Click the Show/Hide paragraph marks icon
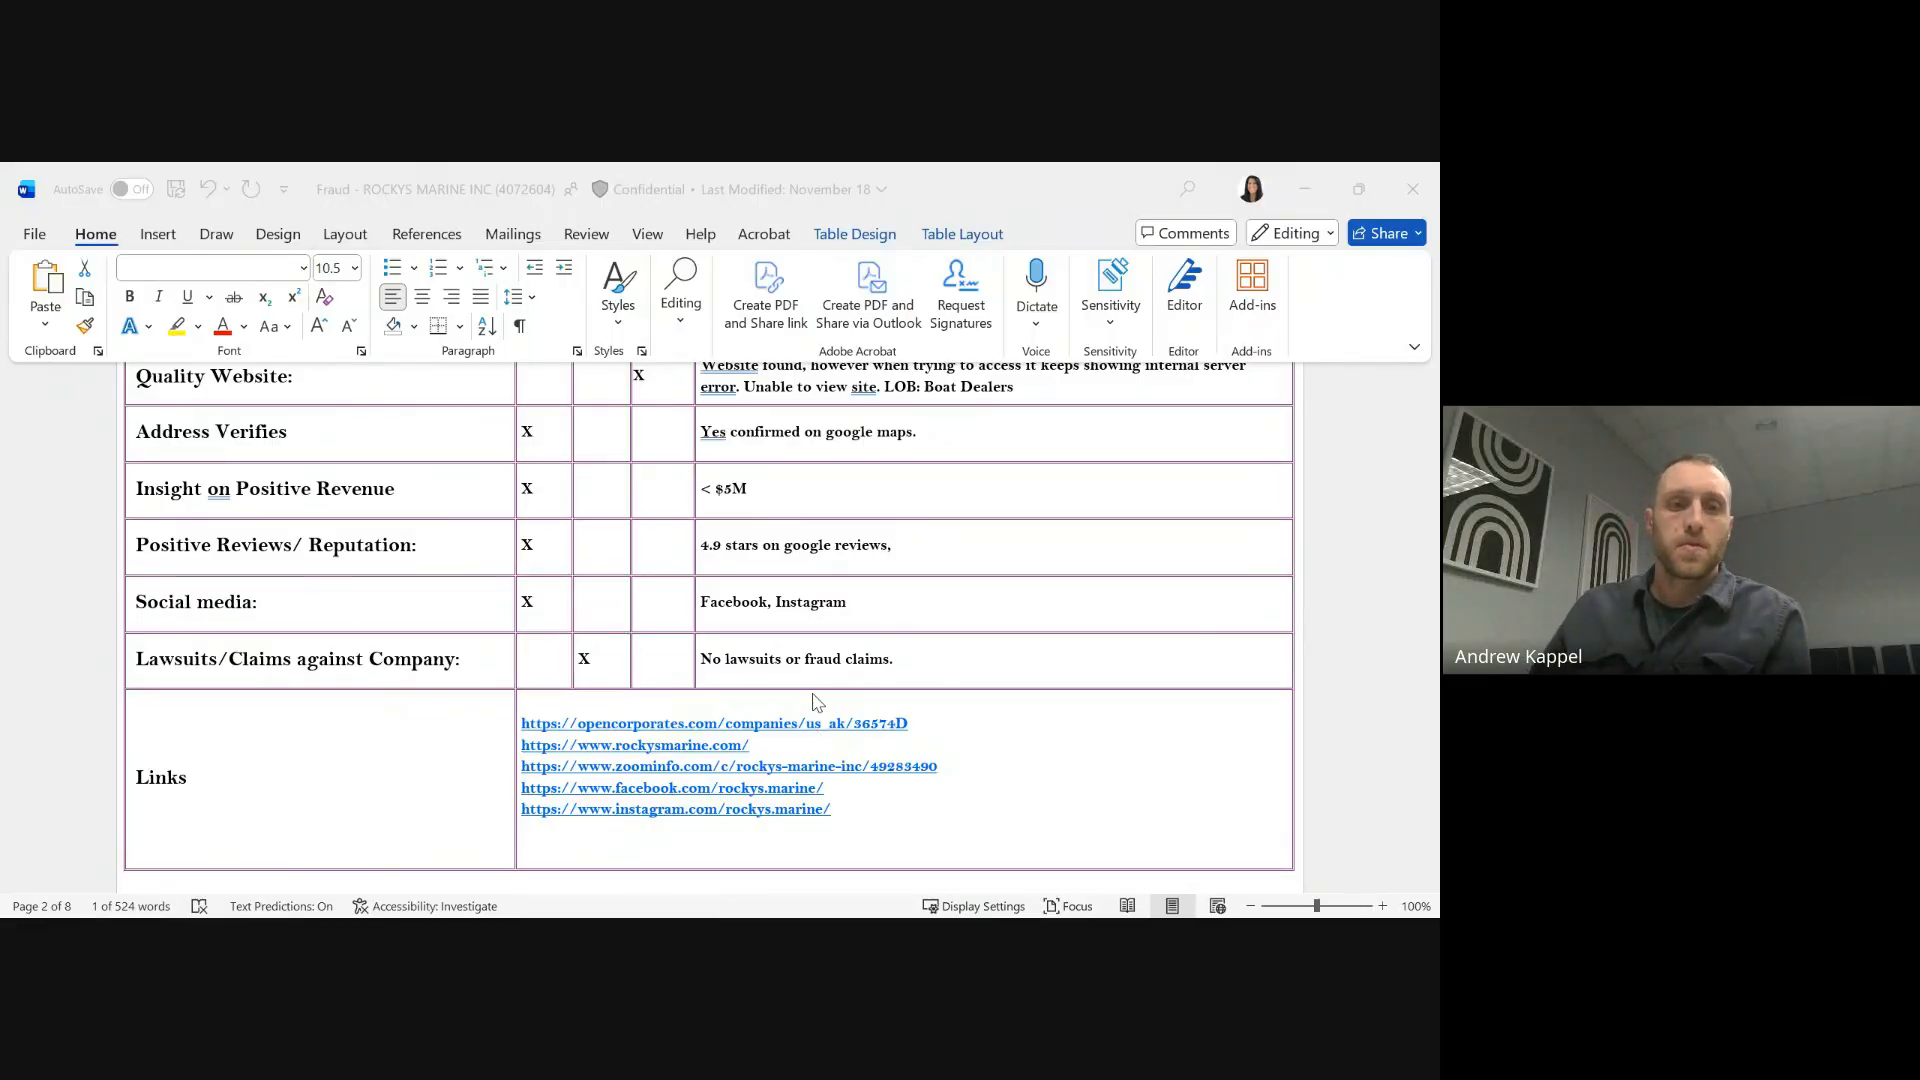Viewport: 1920px width, 1080px height. 520,326
